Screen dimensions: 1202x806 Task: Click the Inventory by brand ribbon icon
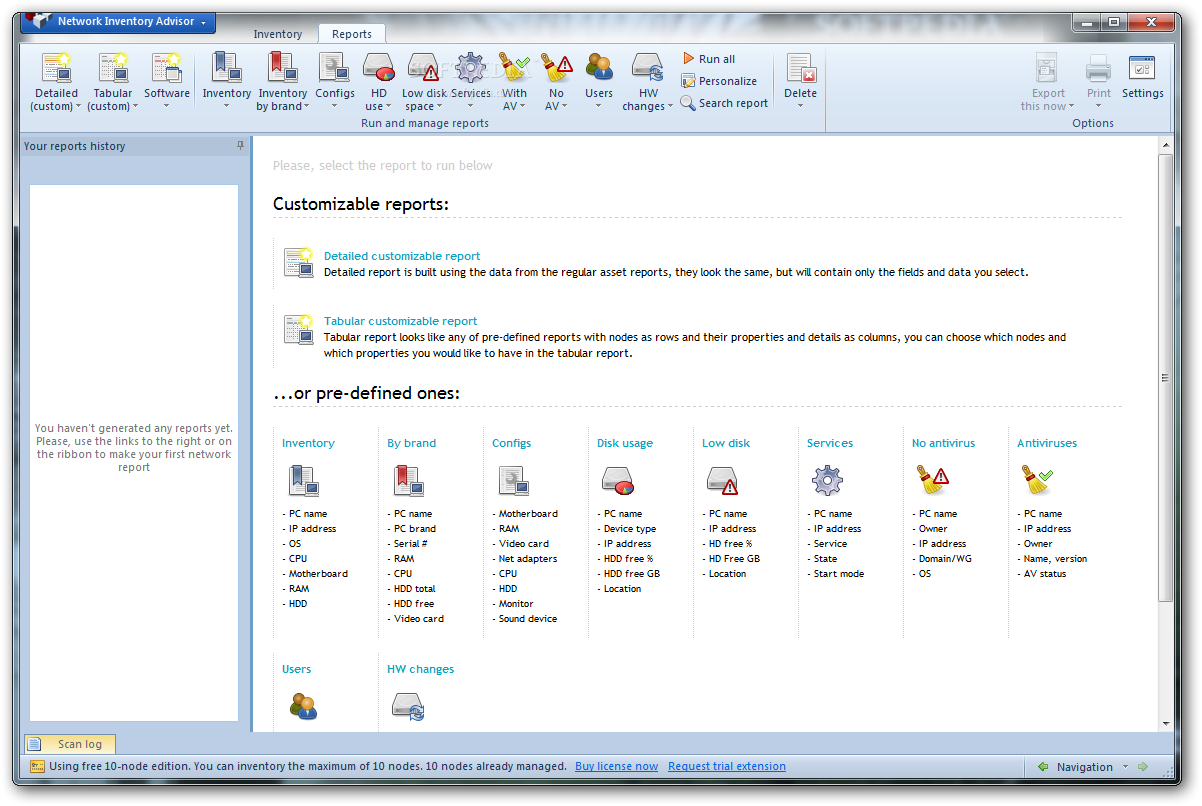282,68
